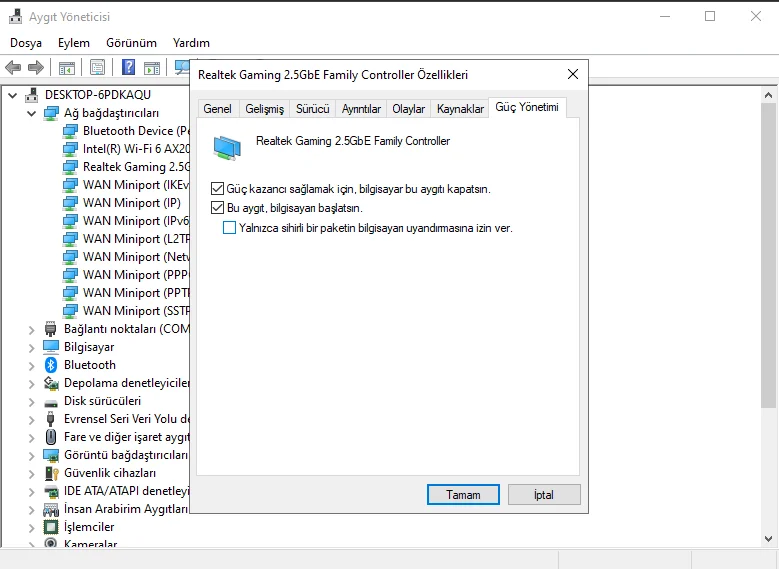Click the Görüntü bağdaştırıcıları display icon

[51, 455]
